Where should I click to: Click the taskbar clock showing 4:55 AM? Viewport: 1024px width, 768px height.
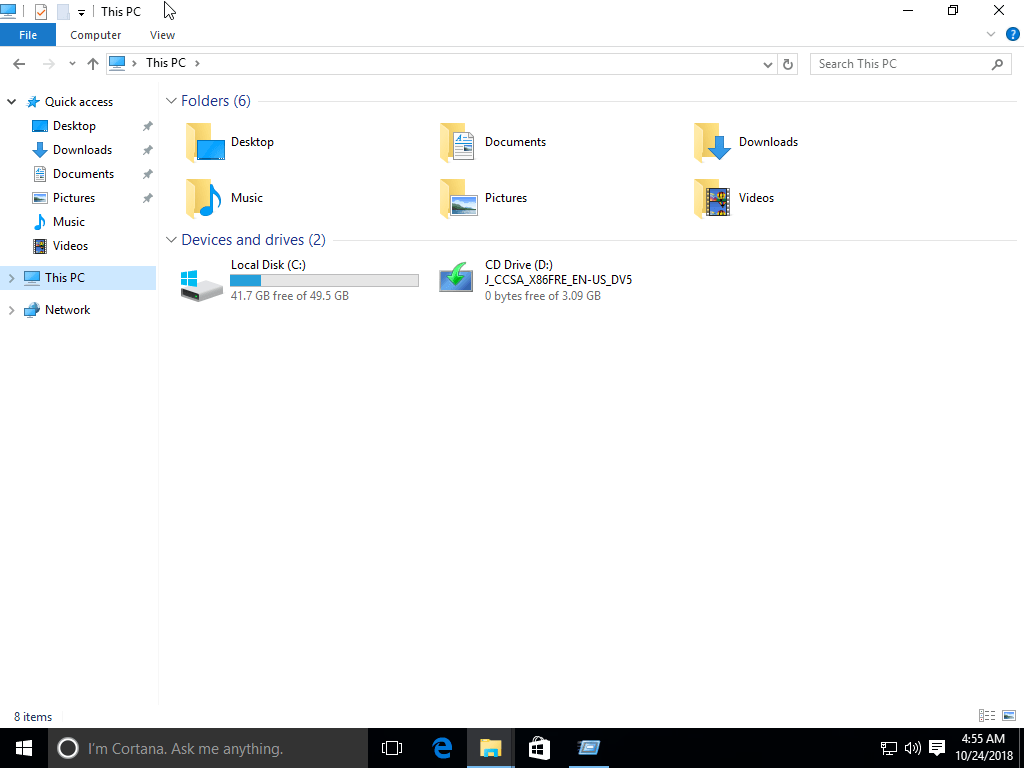(984, 748)
